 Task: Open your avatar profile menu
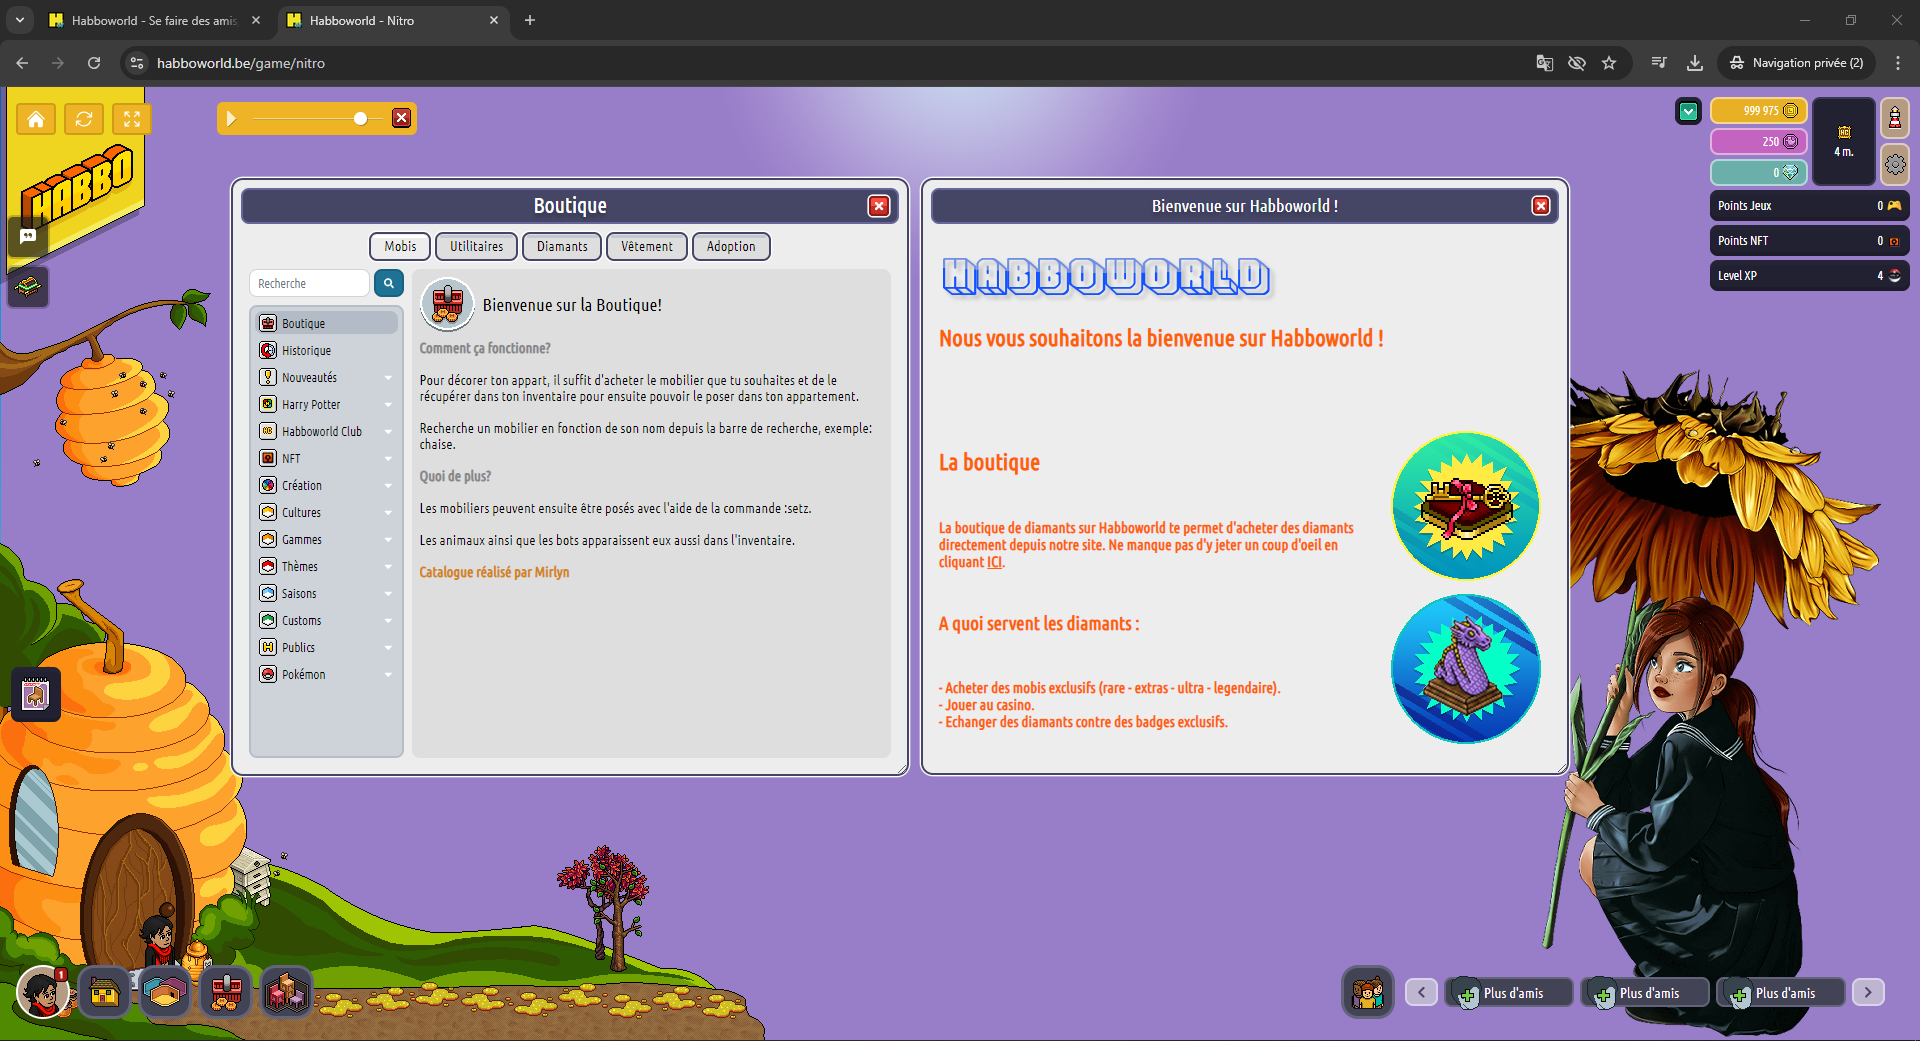click(x=42, y=993)
